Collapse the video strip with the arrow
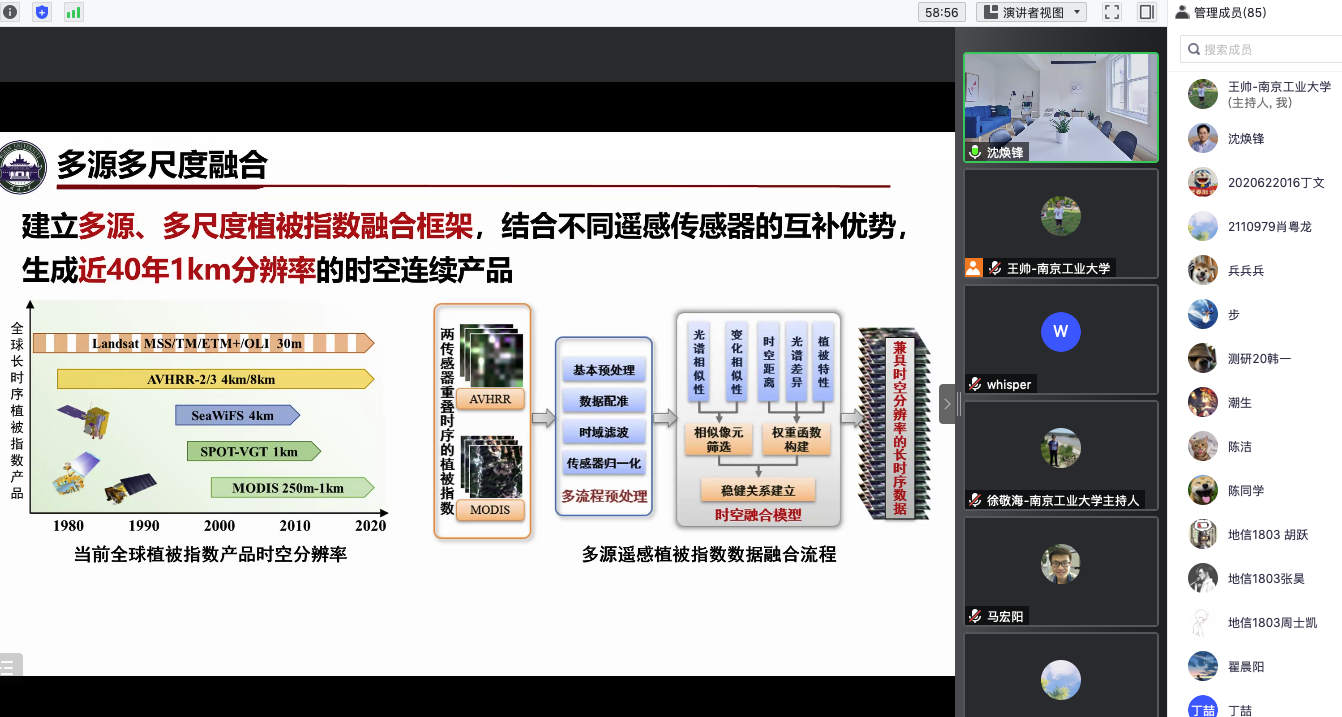Screen dimensions: 1342x717 point(946,404)
